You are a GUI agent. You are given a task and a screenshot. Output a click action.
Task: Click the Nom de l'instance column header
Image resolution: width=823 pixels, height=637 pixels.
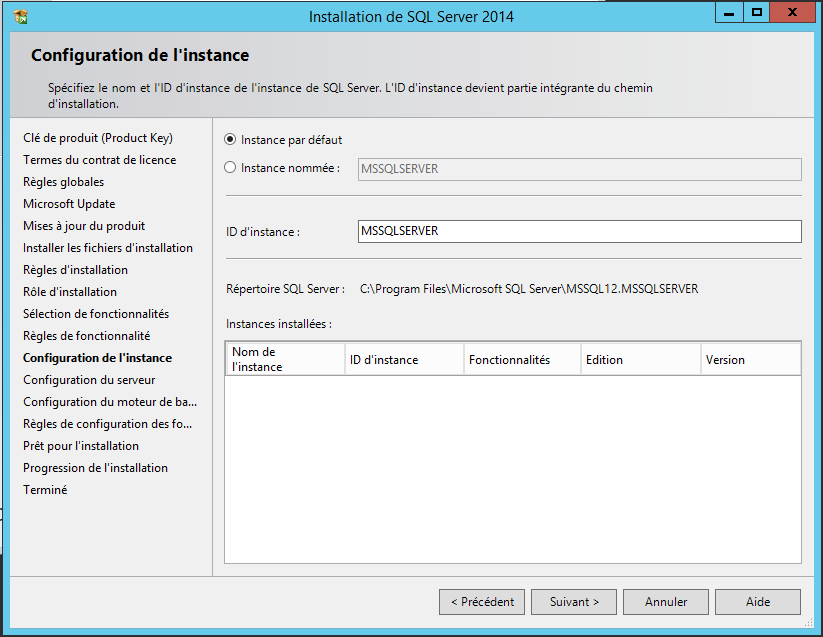click(285, 359)
